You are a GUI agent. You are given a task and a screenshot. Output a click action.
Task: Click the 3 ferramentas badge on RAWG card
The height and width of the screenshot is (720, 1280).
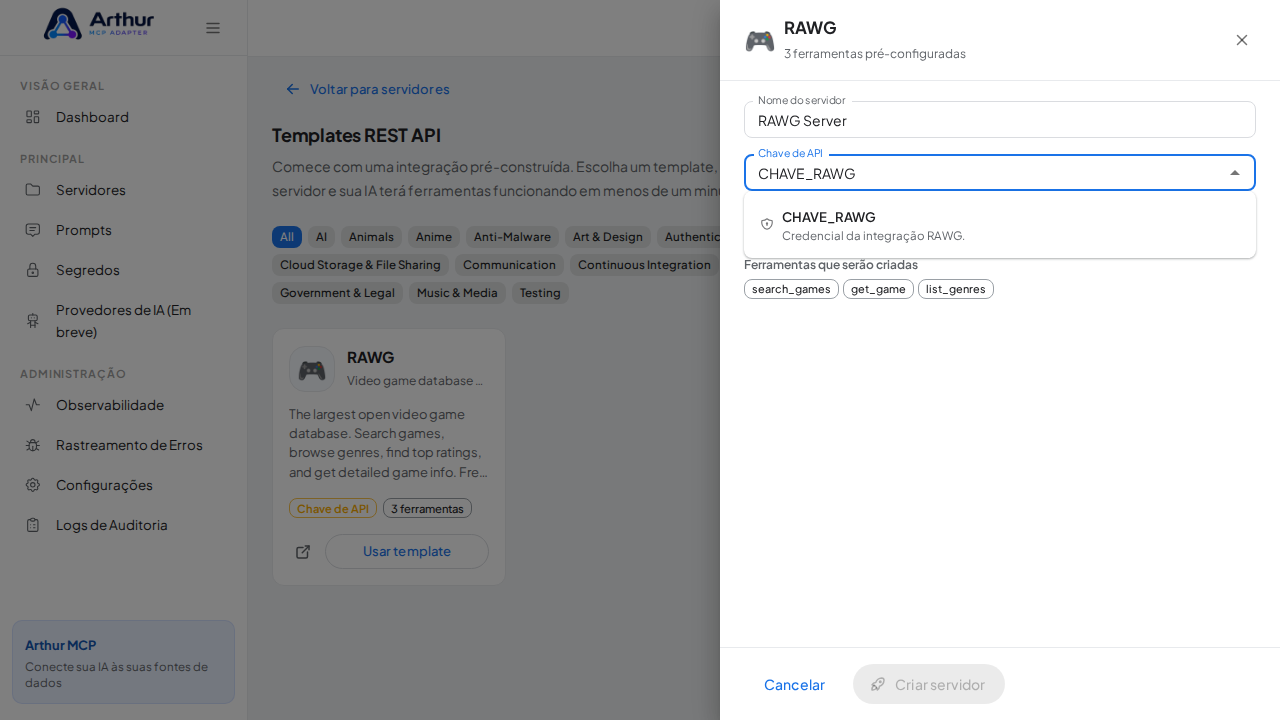427,508
